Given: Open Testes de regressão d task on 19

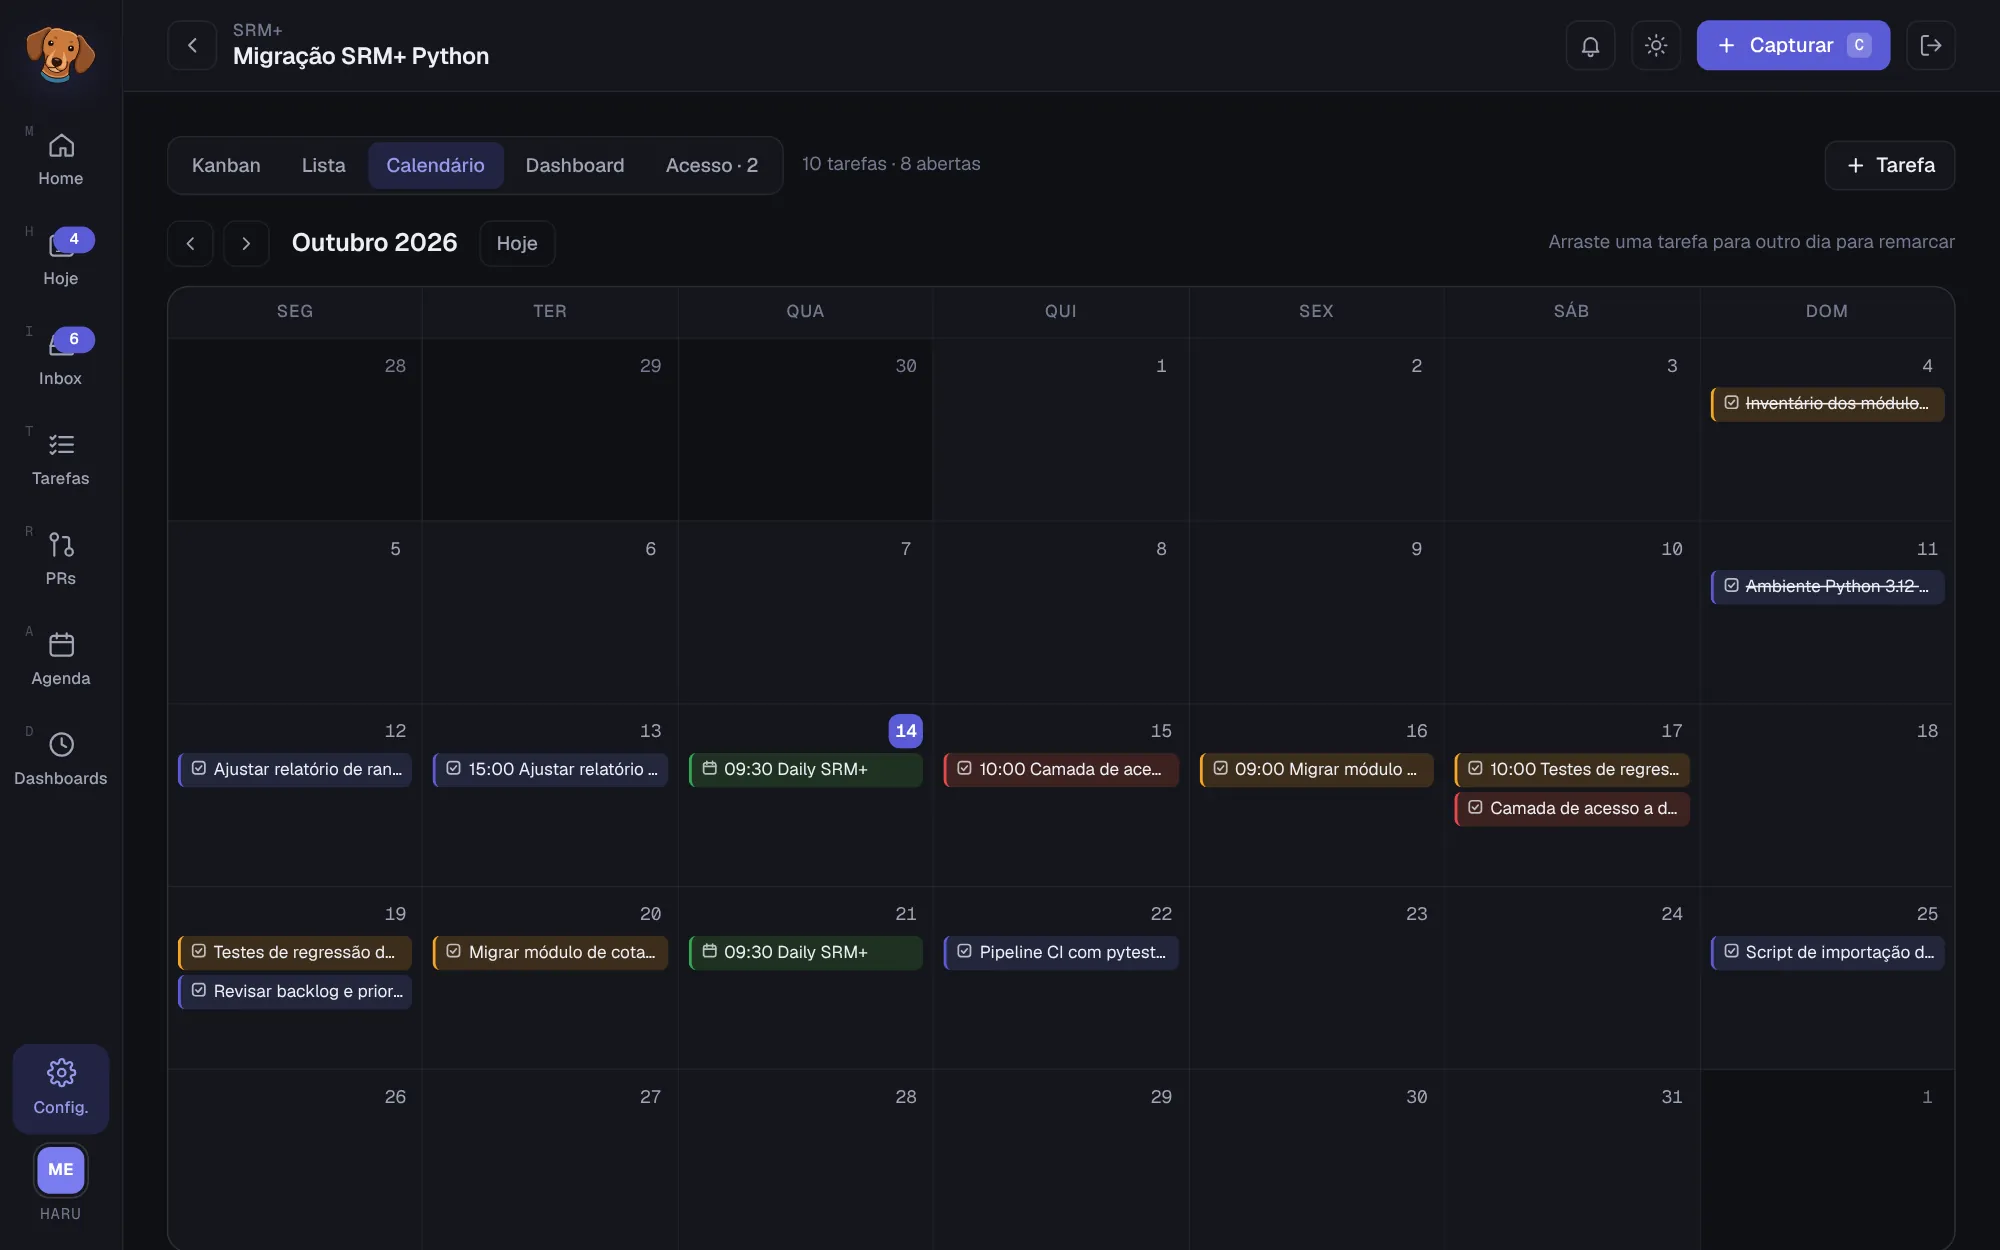Looking at the screenshot, I should tap(295, 953).
